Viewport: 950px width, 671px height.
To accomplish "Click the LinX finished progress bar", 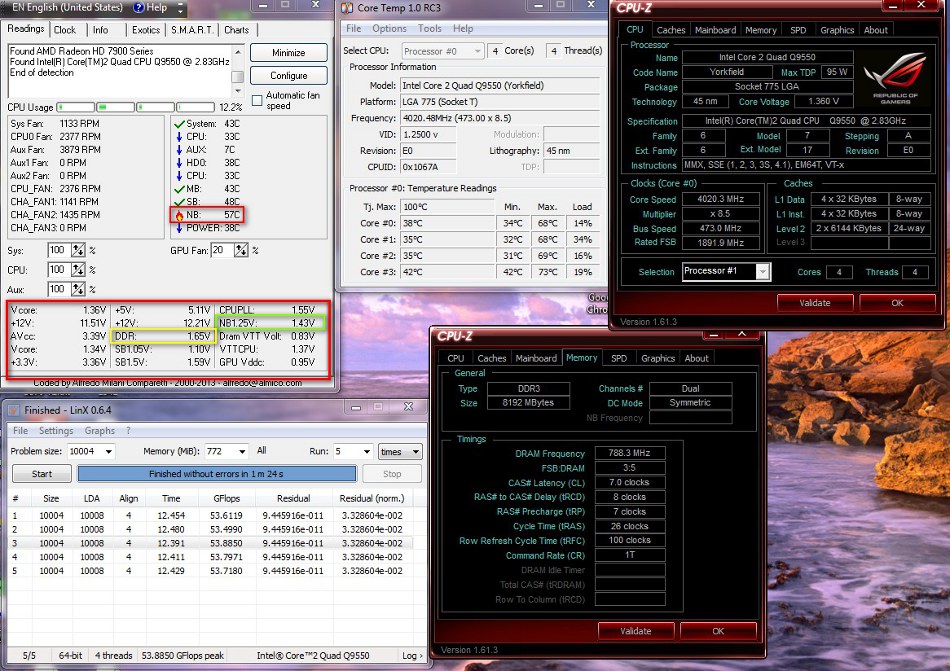I will 216,474.
